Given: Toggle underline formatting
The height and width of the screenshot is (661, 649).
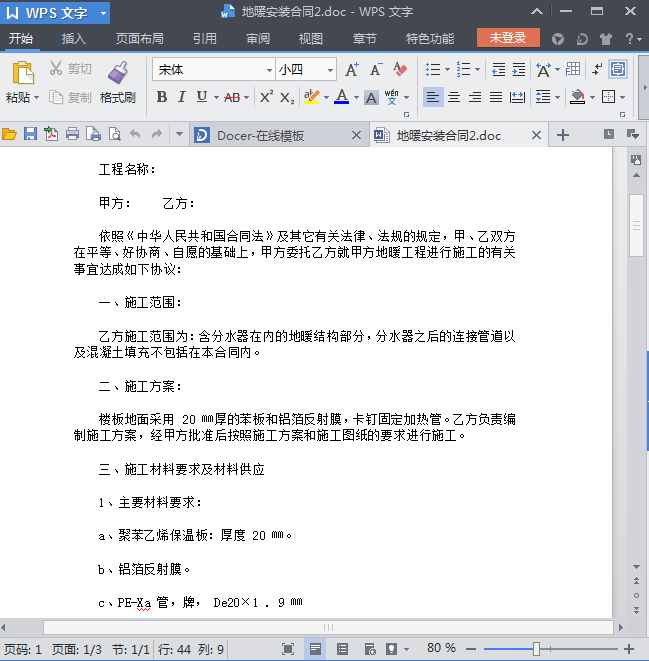Looking at the screenshot, I should click(x=202, y=97).
